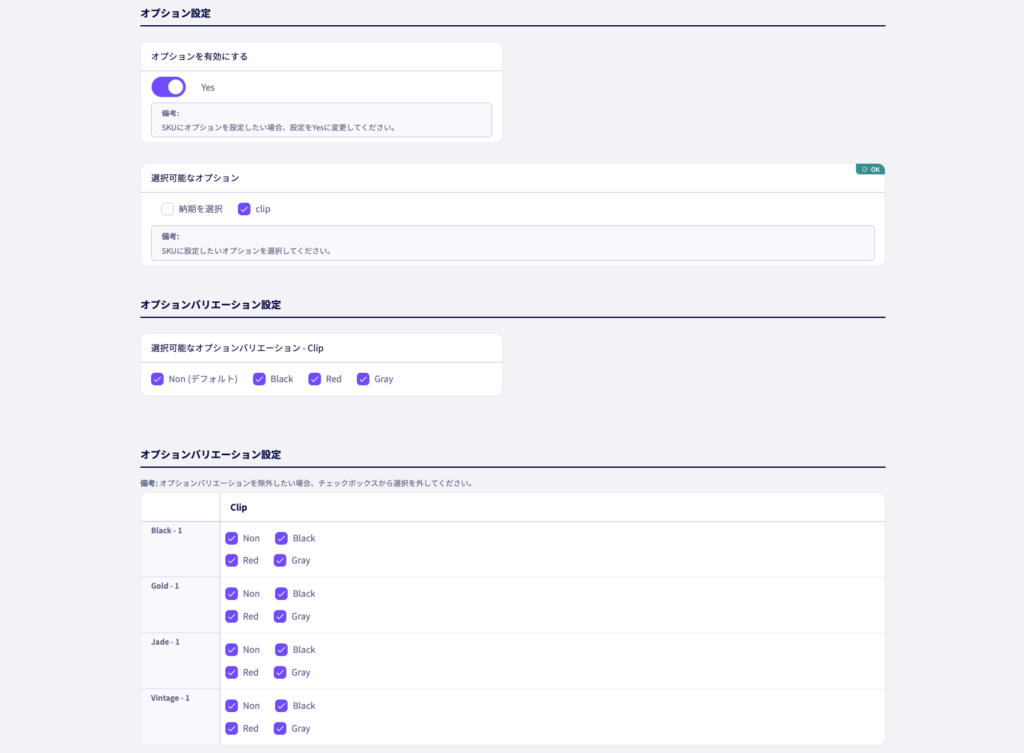The image size is (1024, 753).
Task: Uncheck Red for the Vintage - 1 row
Action: [x=232, y=728]
